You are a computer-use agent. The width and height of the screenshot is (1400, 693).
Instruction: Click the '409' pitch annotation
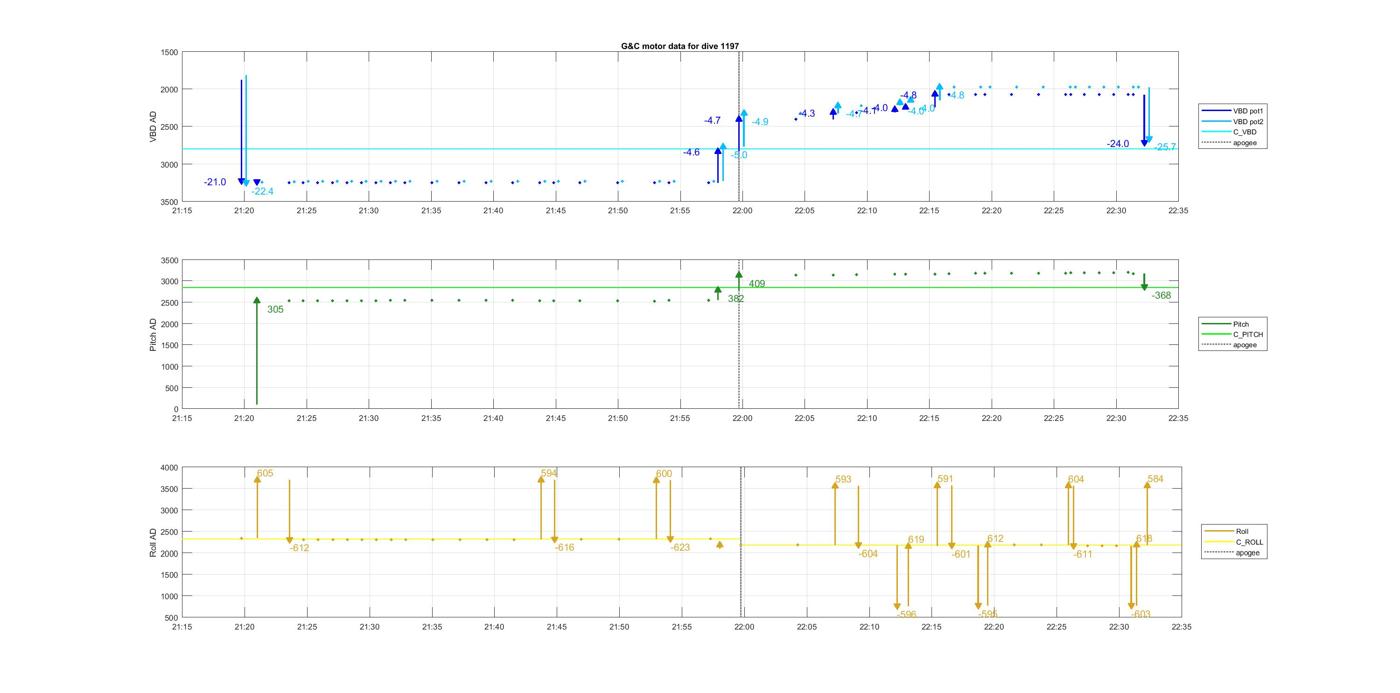click(757, 284)
